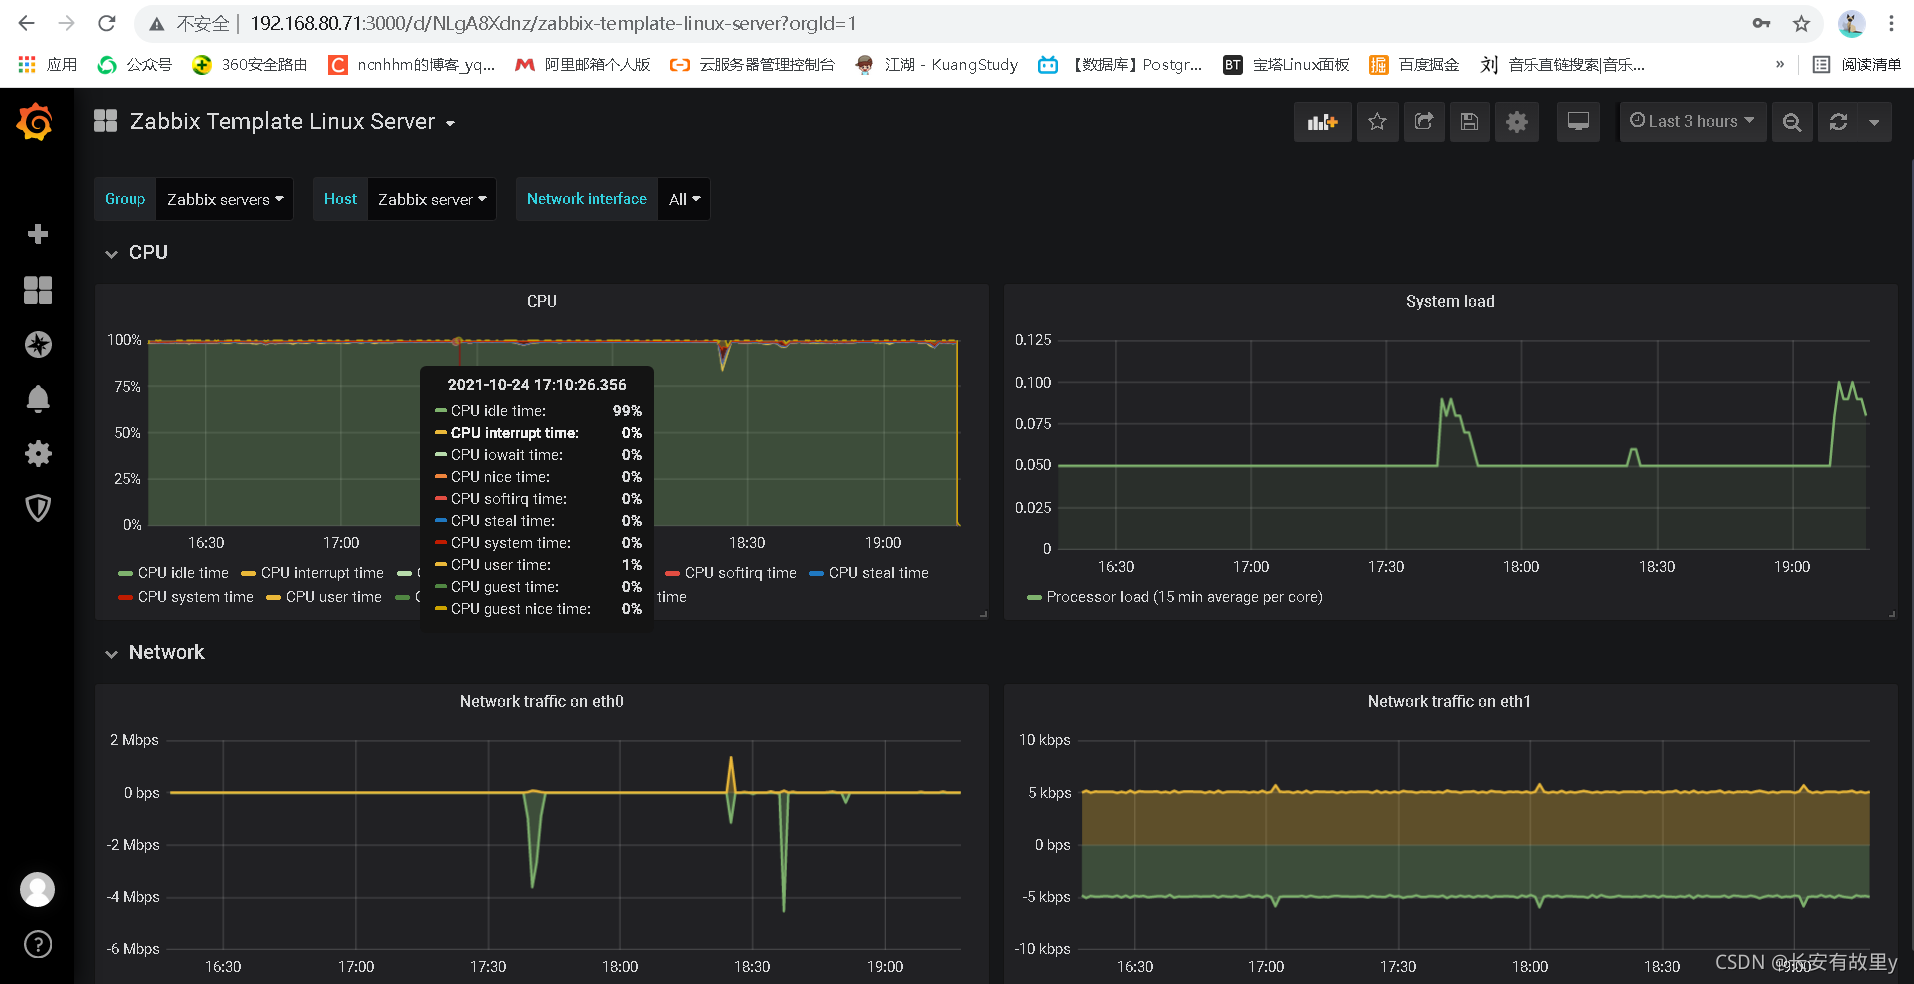Image resolution: width=1914 pixels, height=984 pixels.
Task: Open the Group Zabbix servers dropdown
Action: pyautogui.click(x=225, y=199)
